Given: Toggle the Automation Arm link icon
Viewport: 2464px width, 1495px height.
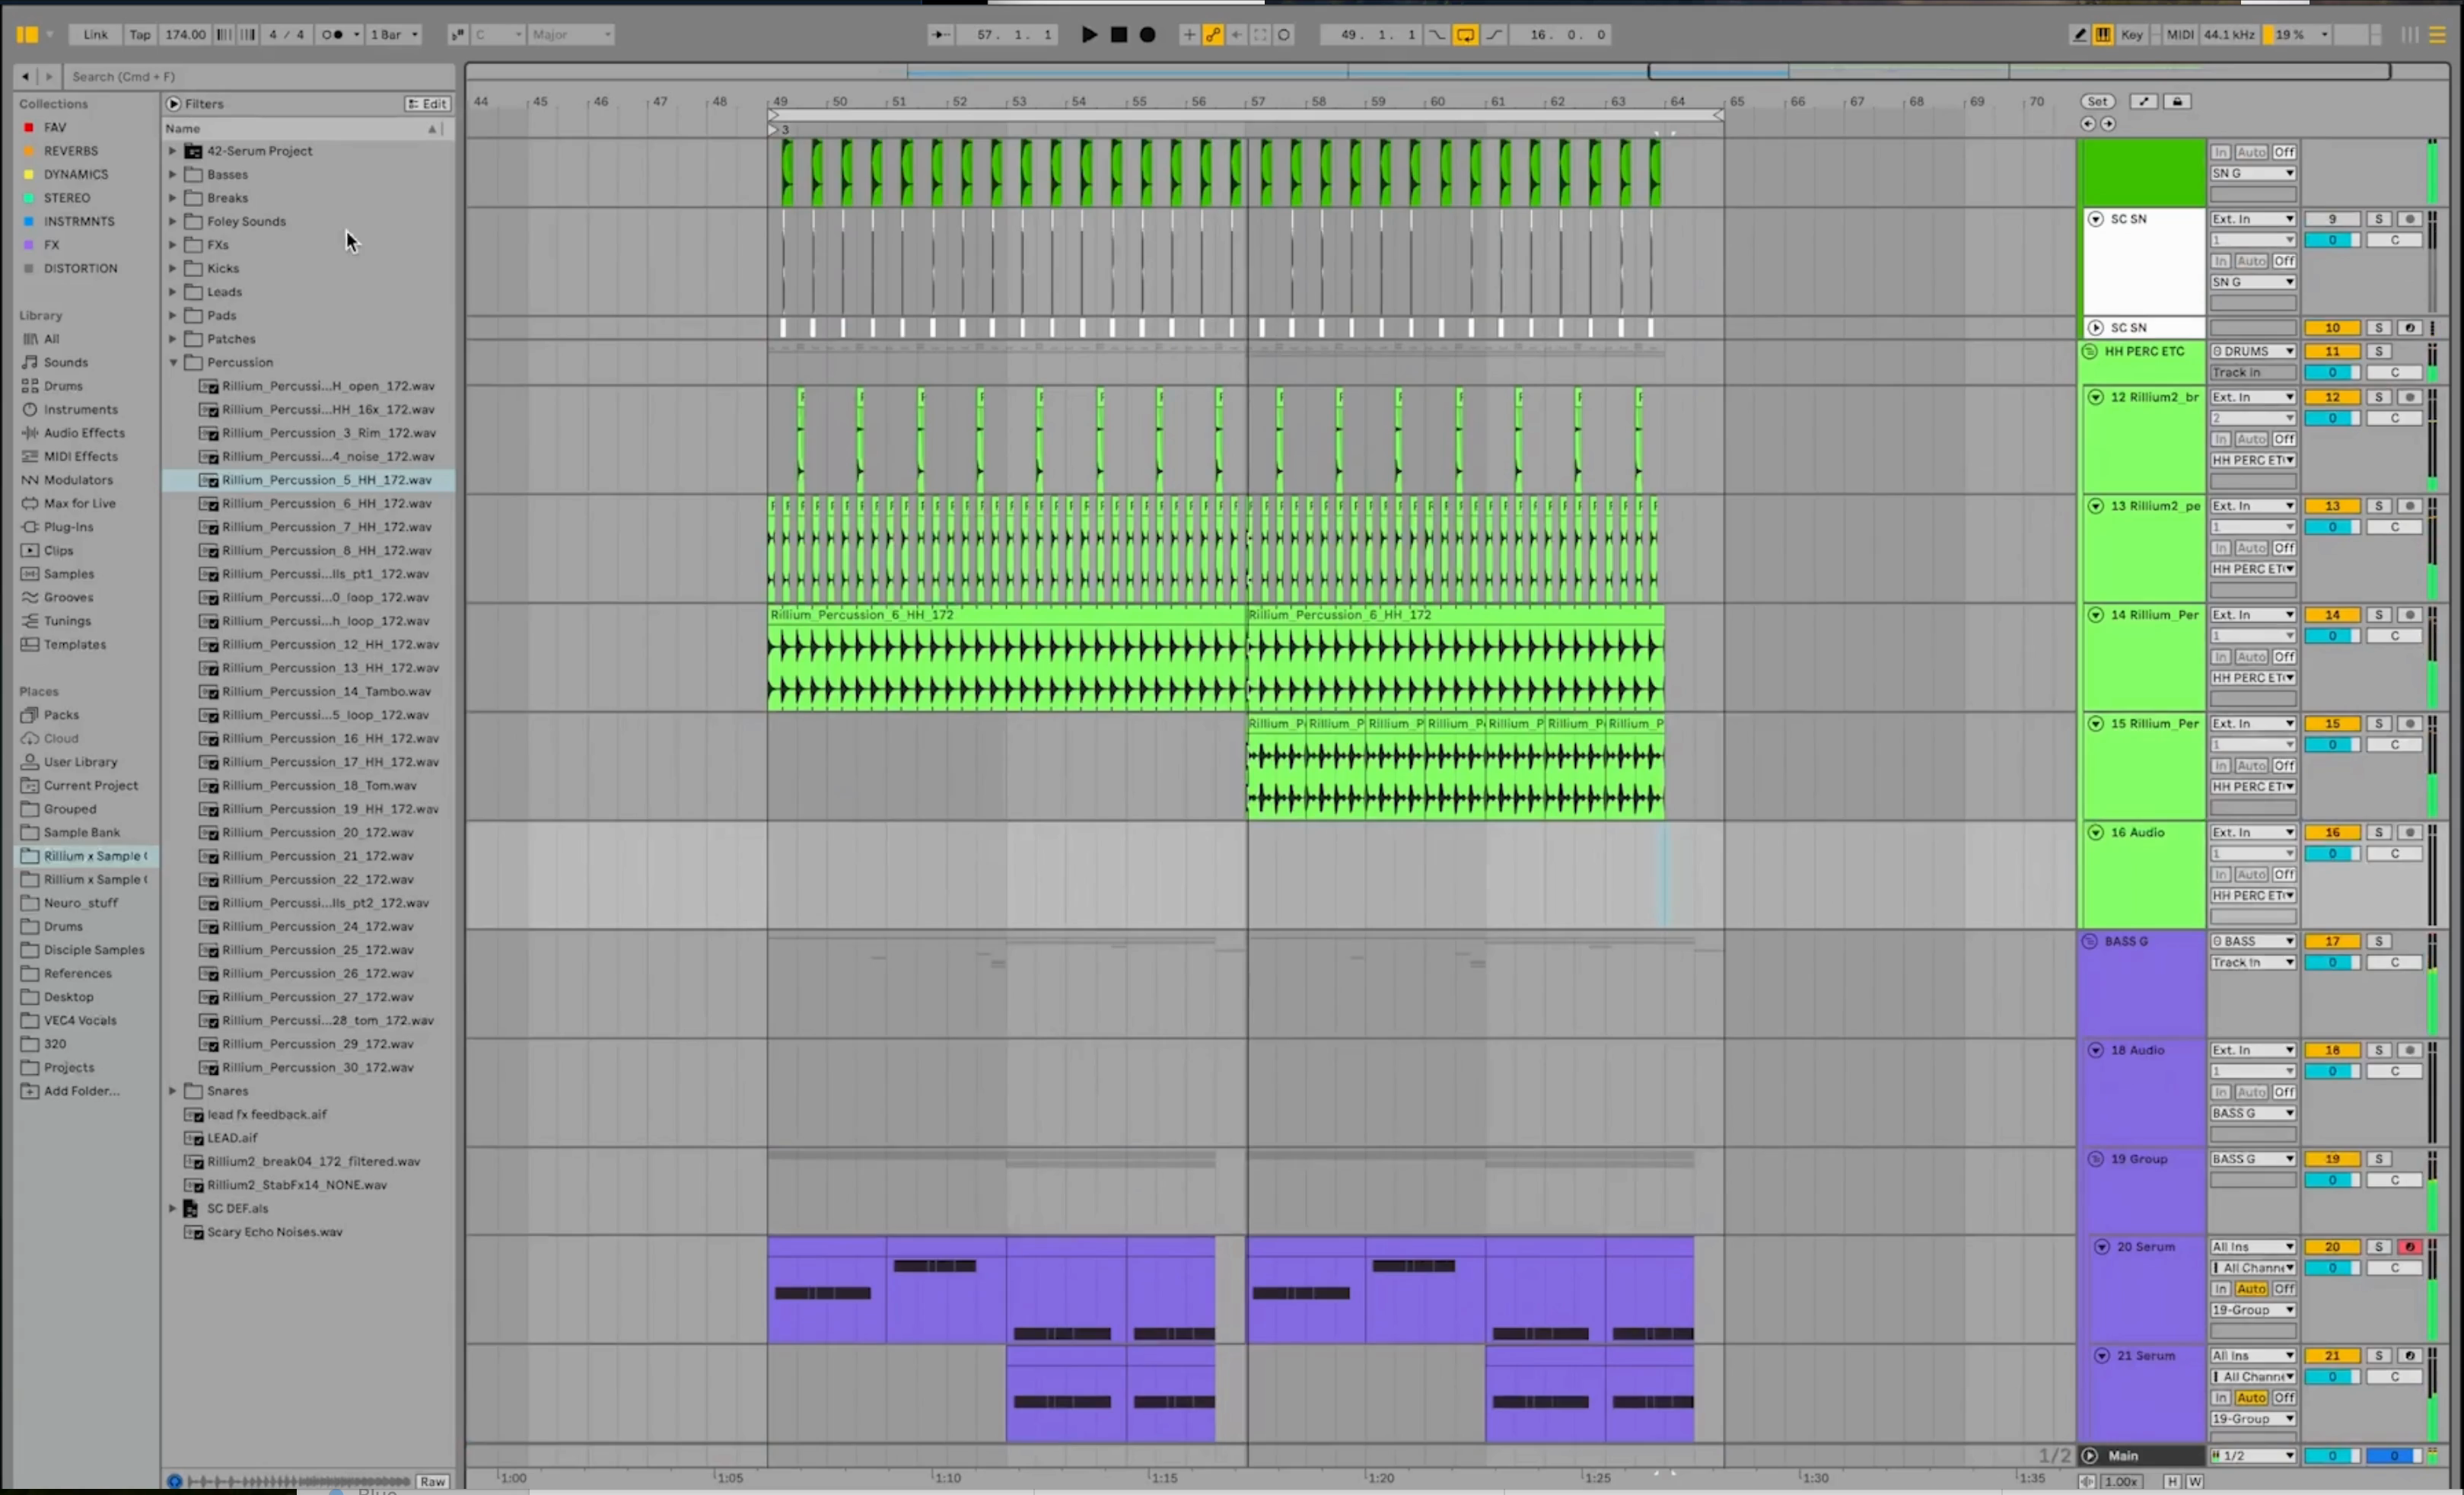Looking at the screenshot, I should (x=1213, y=34).
